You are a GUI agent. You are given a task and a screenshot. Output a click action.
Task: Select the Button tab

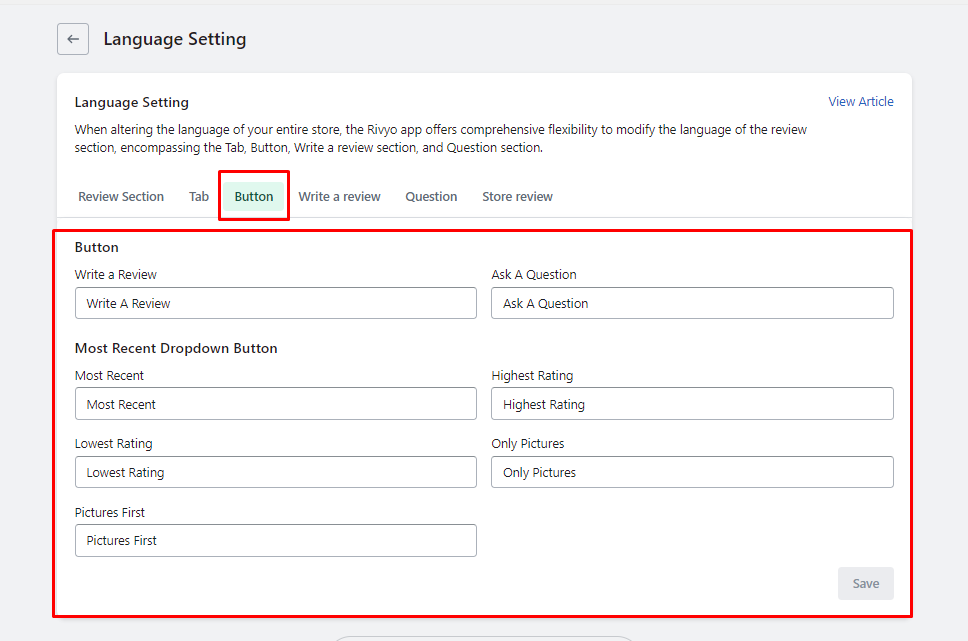pos(253,195)
